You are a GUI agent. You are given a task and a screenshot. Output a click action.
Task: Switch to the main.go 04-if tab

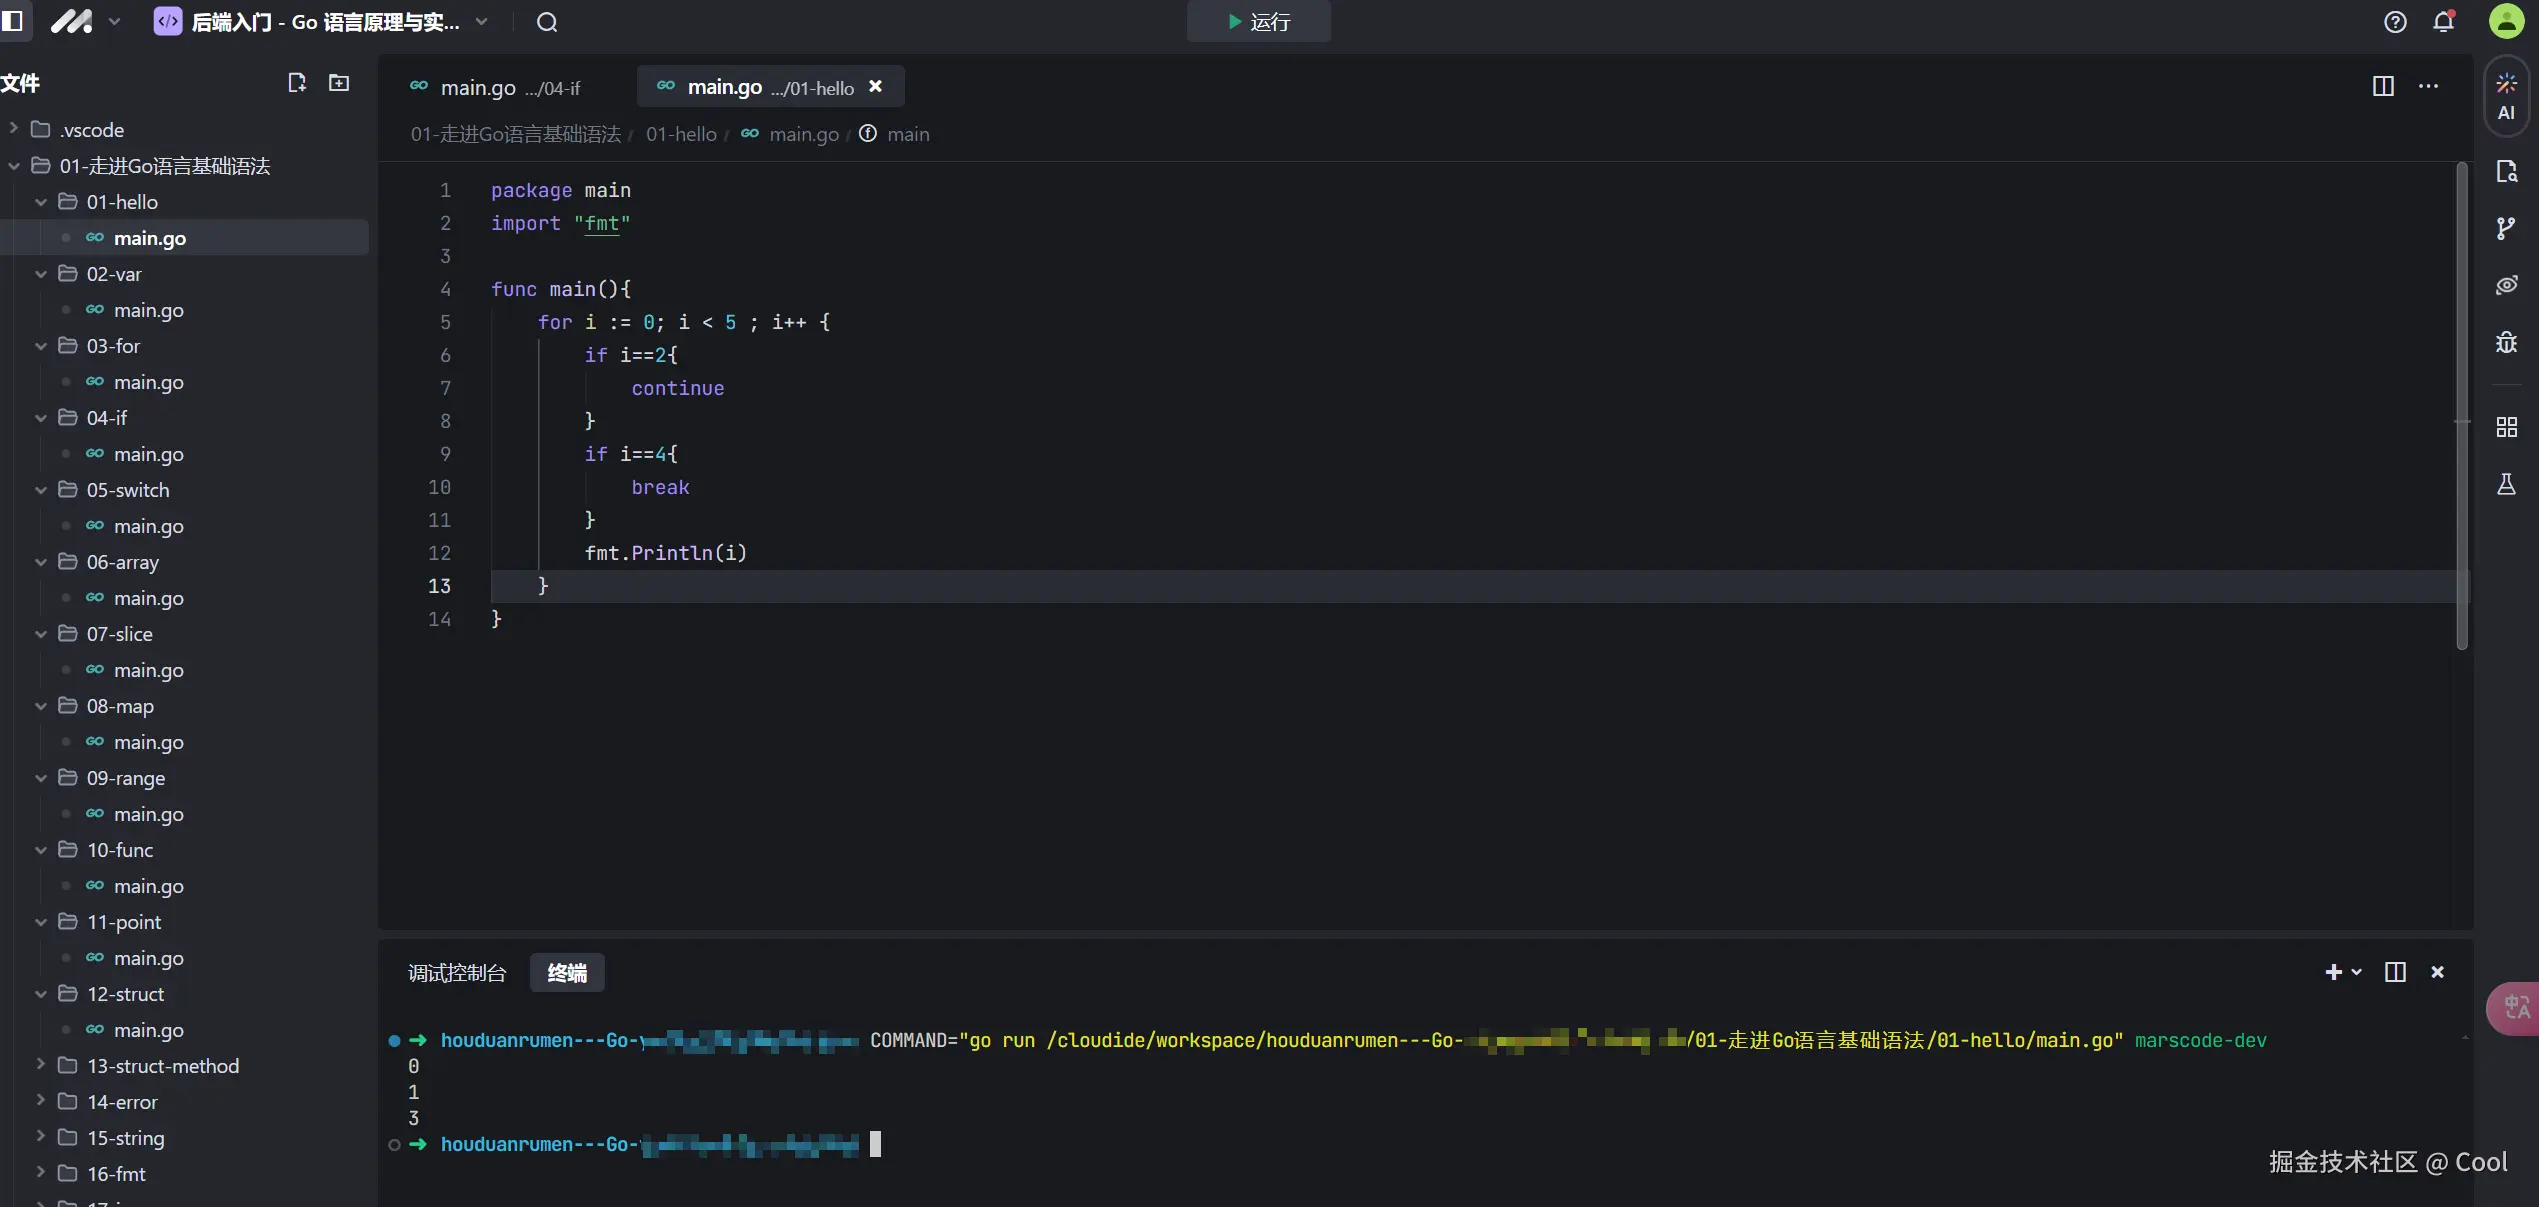[x=496, y=88]
